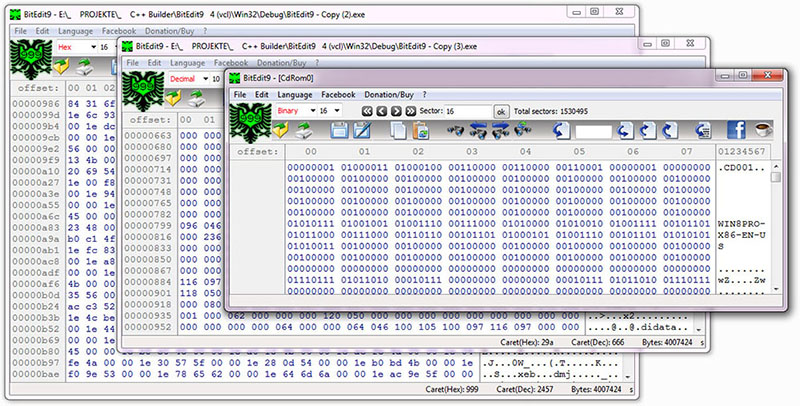Click column header 04 in CdRom0 window
This screenshot has height=406, width=800.
click(x=526, y=151)
